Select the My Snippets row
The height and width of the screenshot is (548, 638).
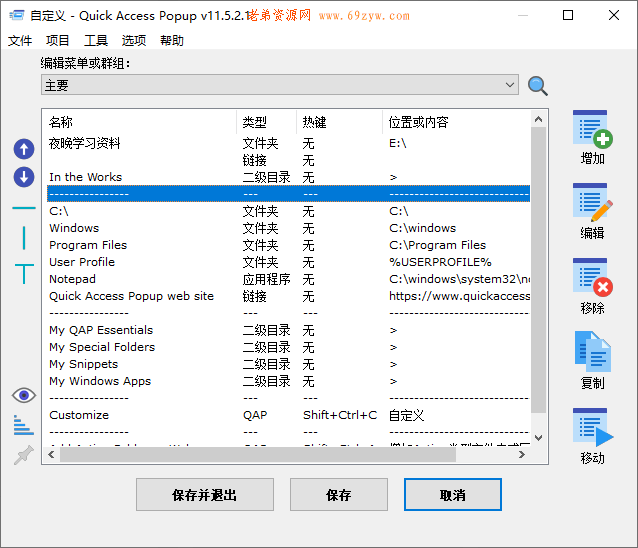(x=288, y=364)
